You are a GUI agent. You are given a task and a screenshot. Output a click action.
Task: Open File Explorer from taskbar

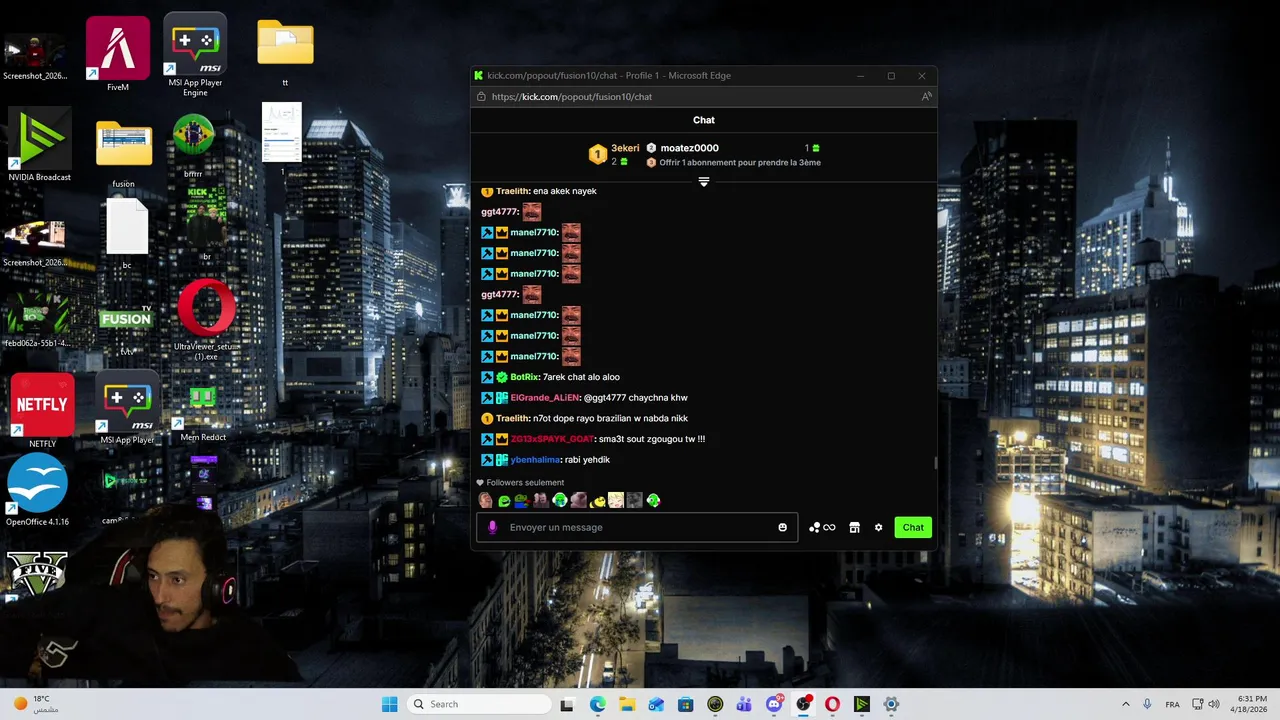(626, 704)
